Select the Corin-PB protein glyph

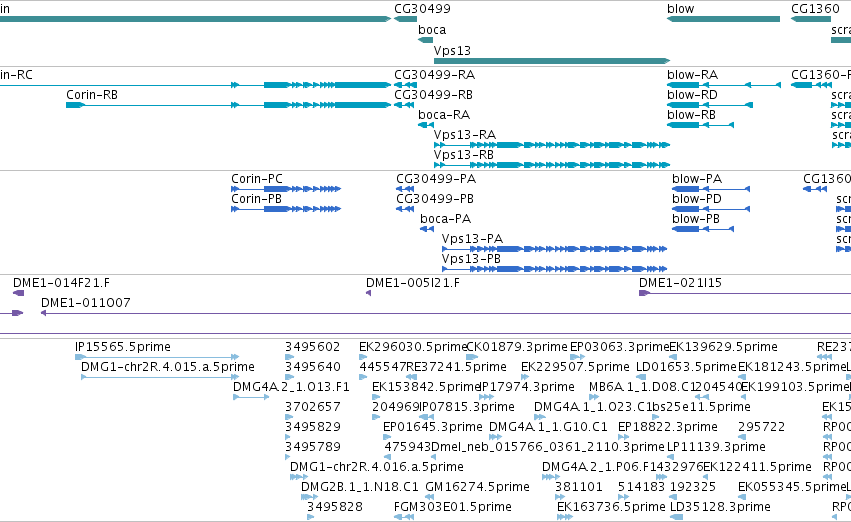(x=286, y=209)
